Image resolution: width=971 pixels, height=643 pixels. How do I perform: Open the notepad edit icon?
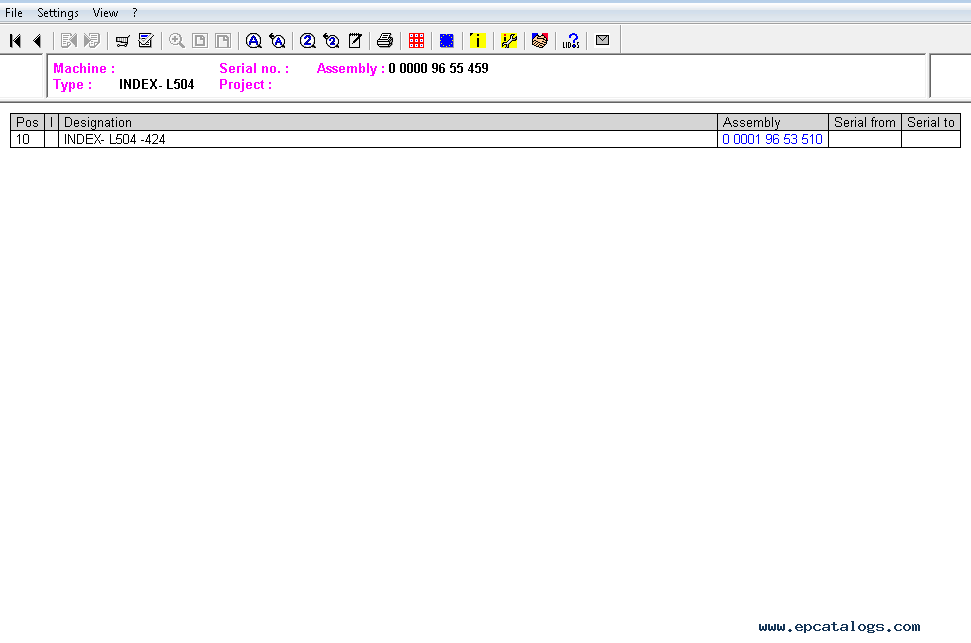(x=355, y=41)
